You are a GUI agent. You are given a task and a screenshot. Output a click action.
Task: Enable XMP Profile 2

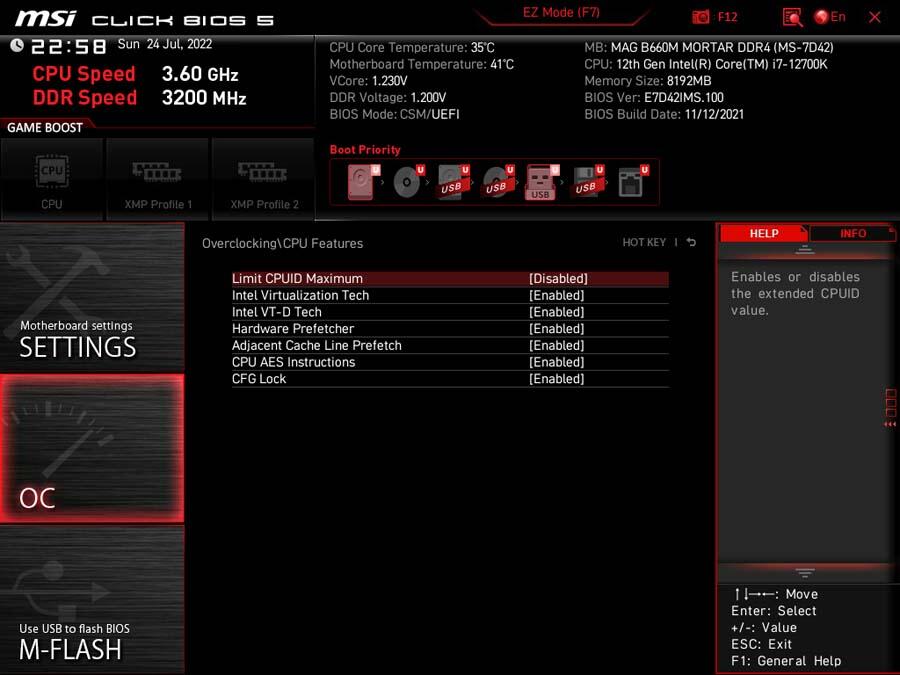click(264, 179)
